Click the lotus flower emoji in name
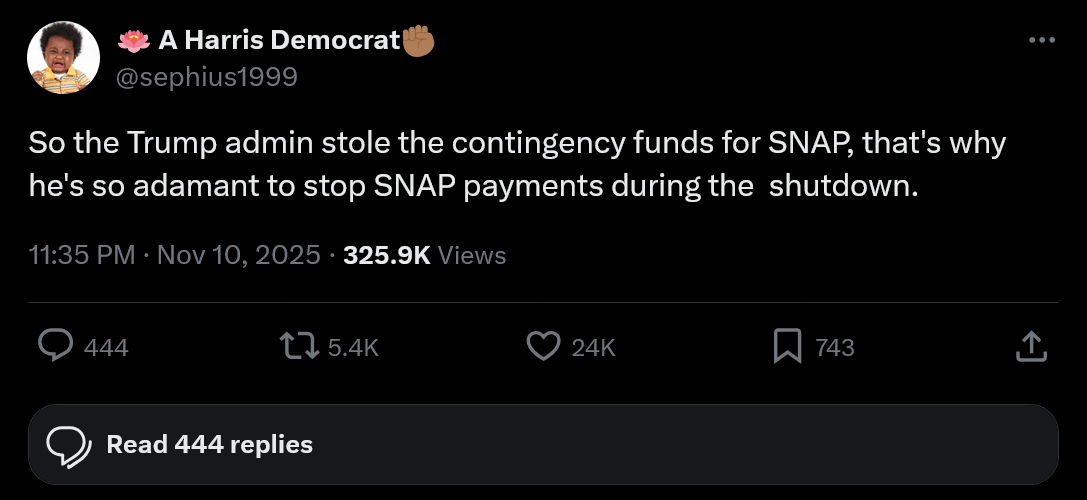The height and width of the screenshot is (500, 1087). (133, 40)
